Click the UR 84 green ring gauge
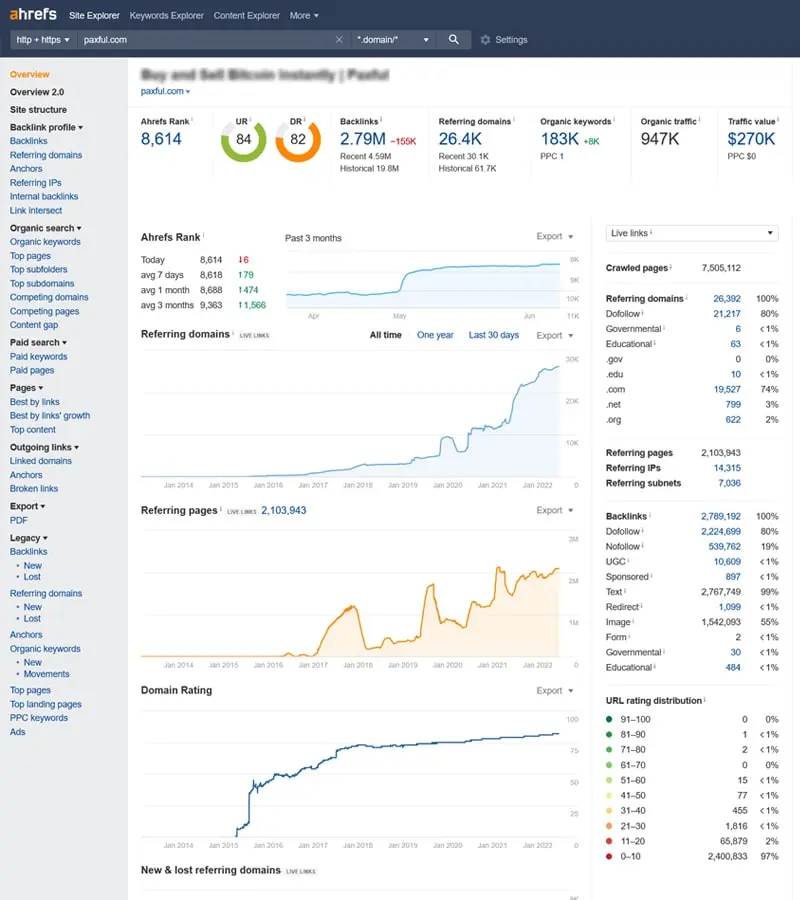This screenshot has width=800, height=900. pyautogui.click(x=243, y=139)
